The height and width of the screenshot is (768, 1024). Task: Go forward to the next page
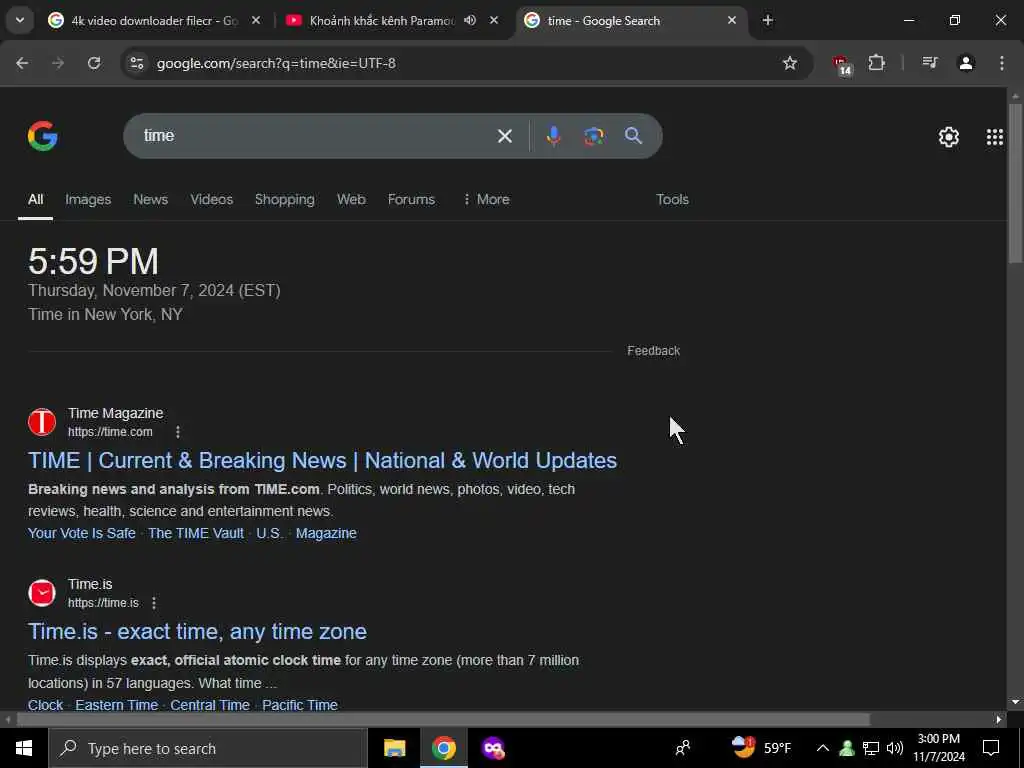[58, 63]
